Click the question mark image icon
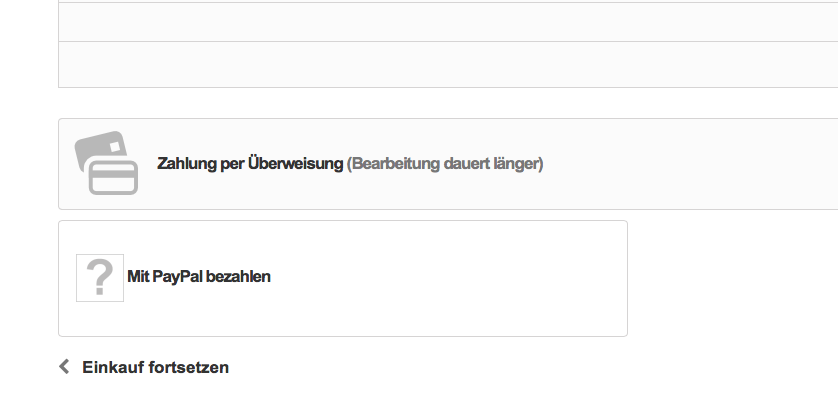The width and height of the screenshot is (838, 402). (x=100, y=277)
